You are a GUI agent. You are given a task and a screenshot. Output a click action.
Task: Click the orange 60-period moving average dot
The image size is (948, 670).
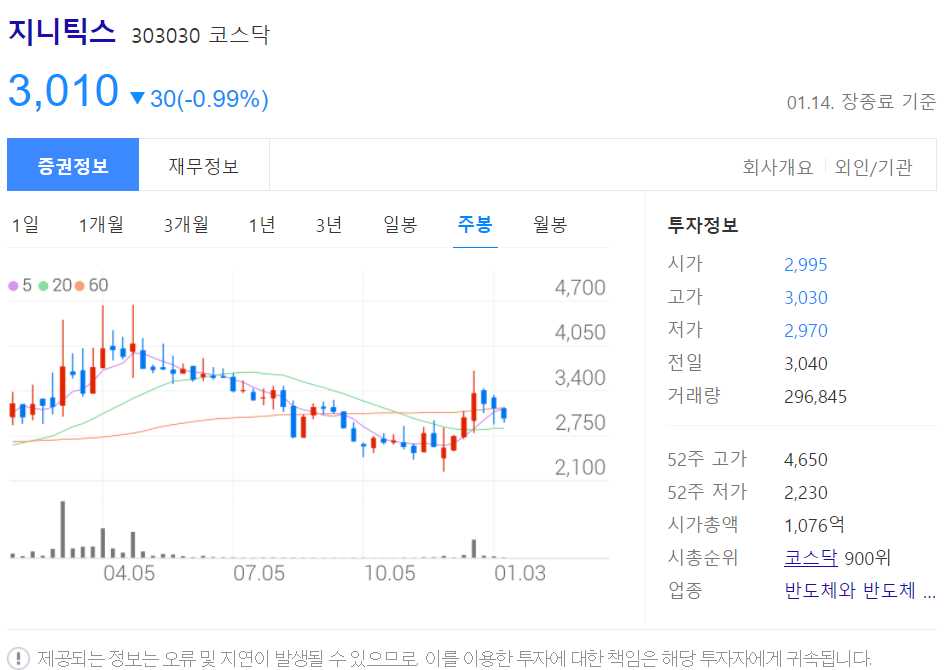(x=79, y=285)
